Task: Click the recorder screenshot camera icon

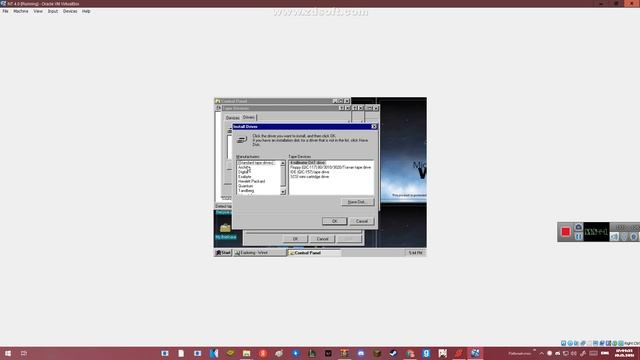Action: (578, 227)
